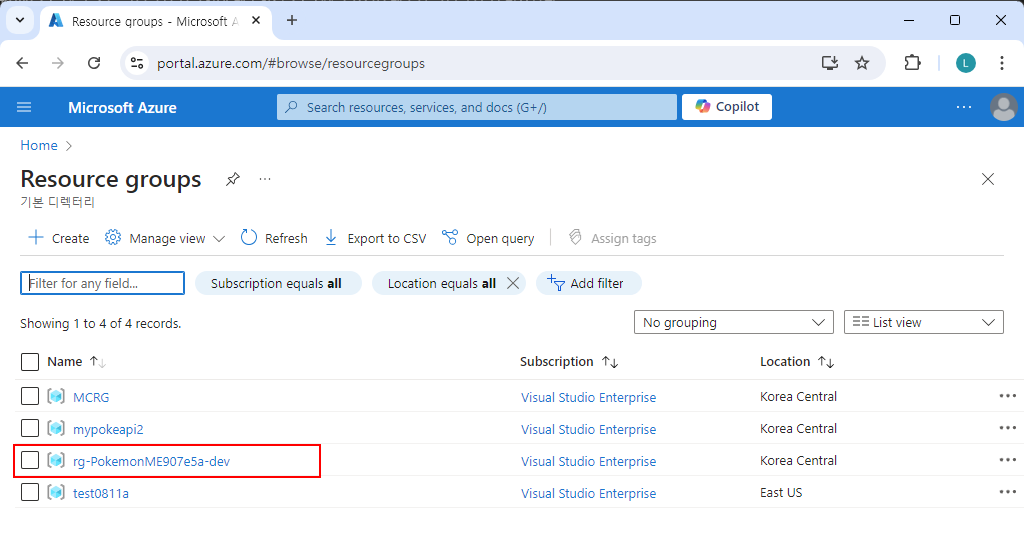Open the MCRG resource group link
1024x547 pixels.
pyautogui.click(x=91, y=397)
